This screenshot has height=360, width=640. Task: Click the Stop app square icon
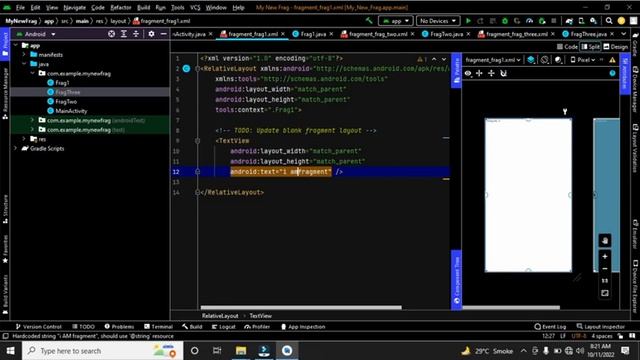click(554, 21)
